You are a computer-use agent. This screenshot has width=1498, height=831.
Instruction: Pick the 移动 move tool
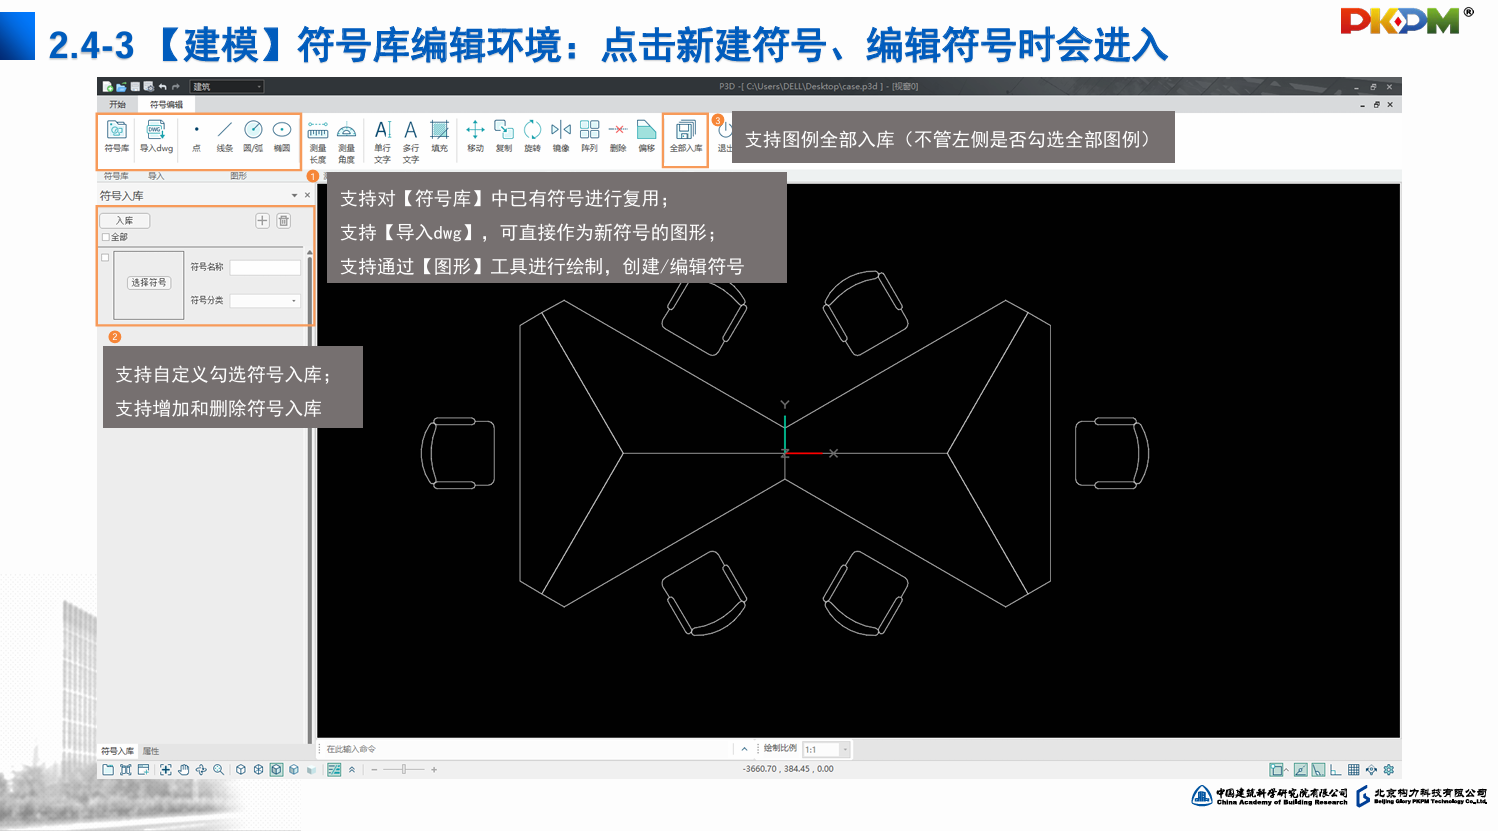(475, 136)
